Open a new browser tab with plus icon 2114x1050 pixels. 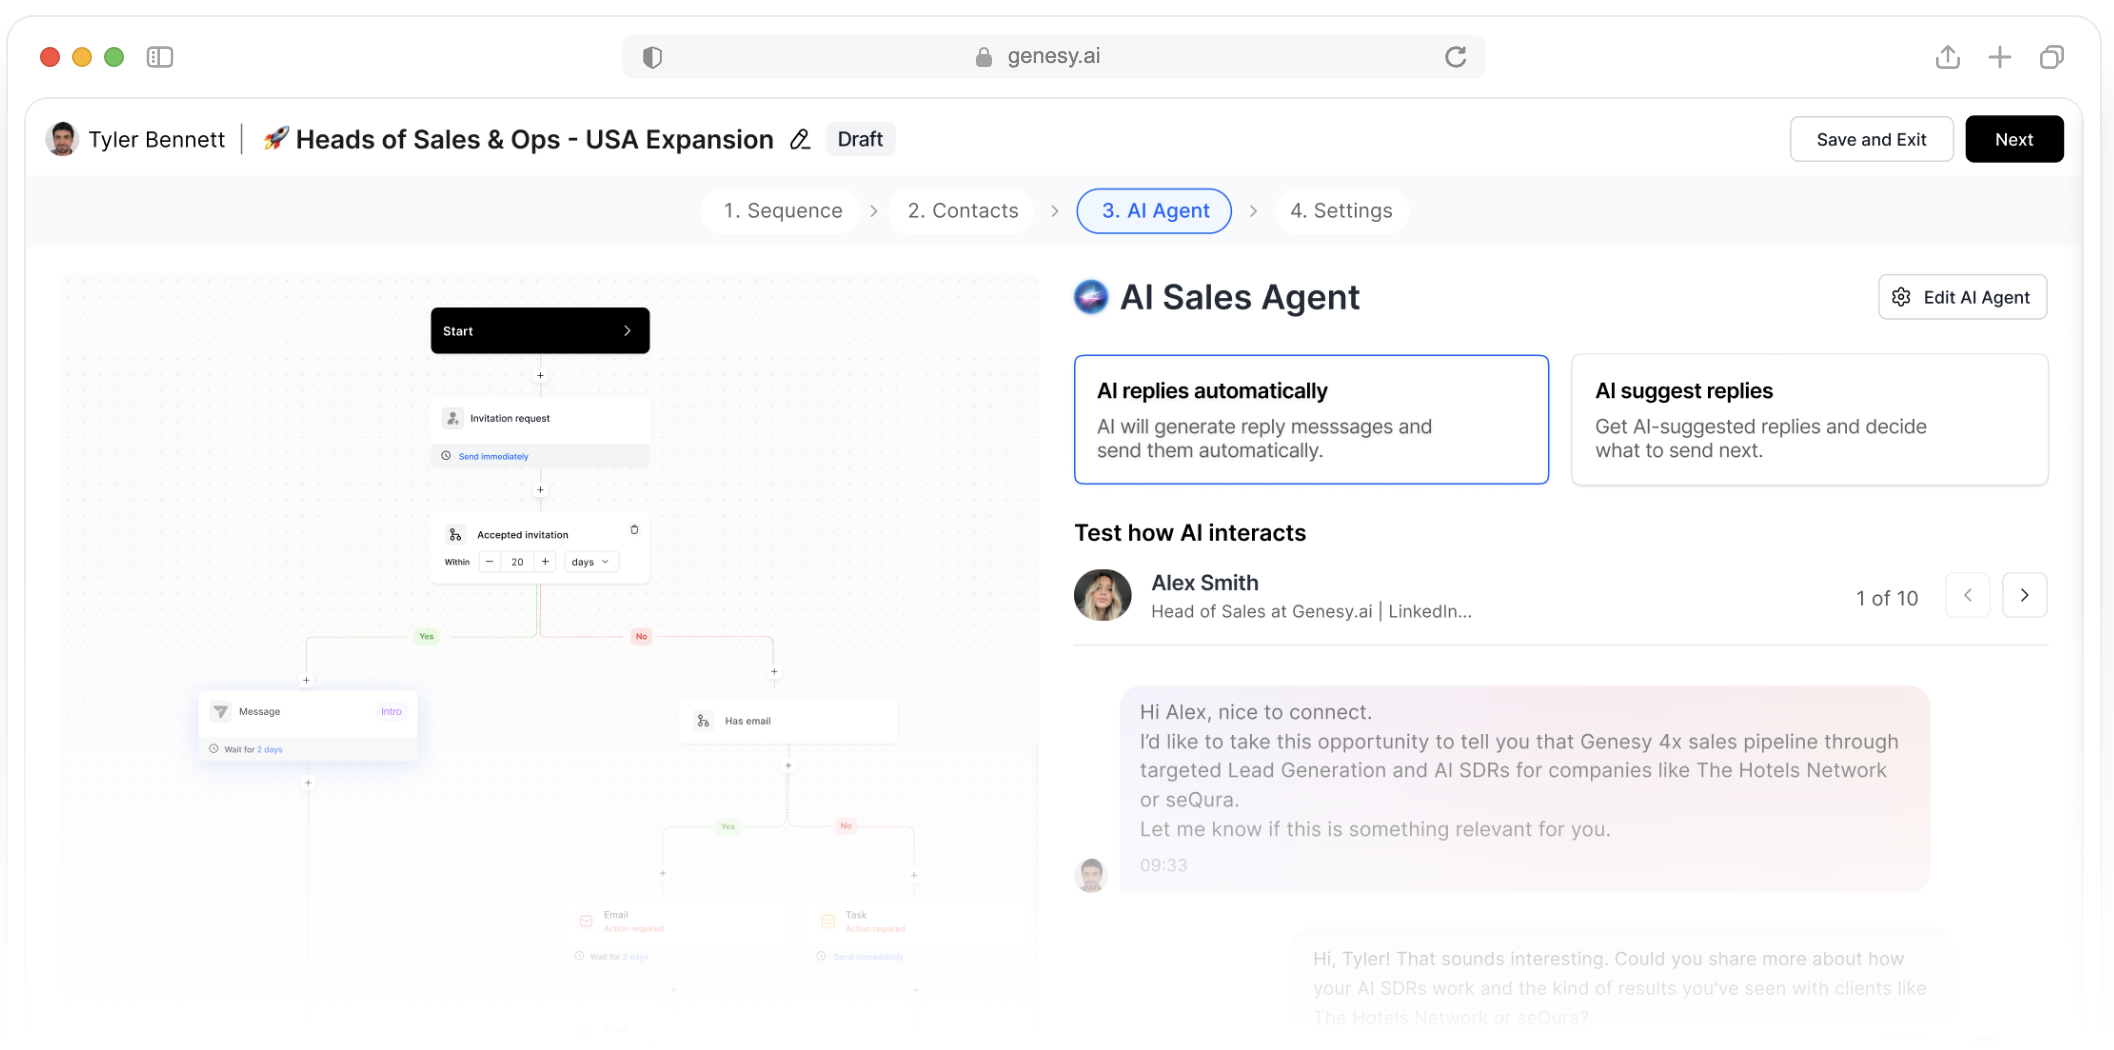point(1999,57)
